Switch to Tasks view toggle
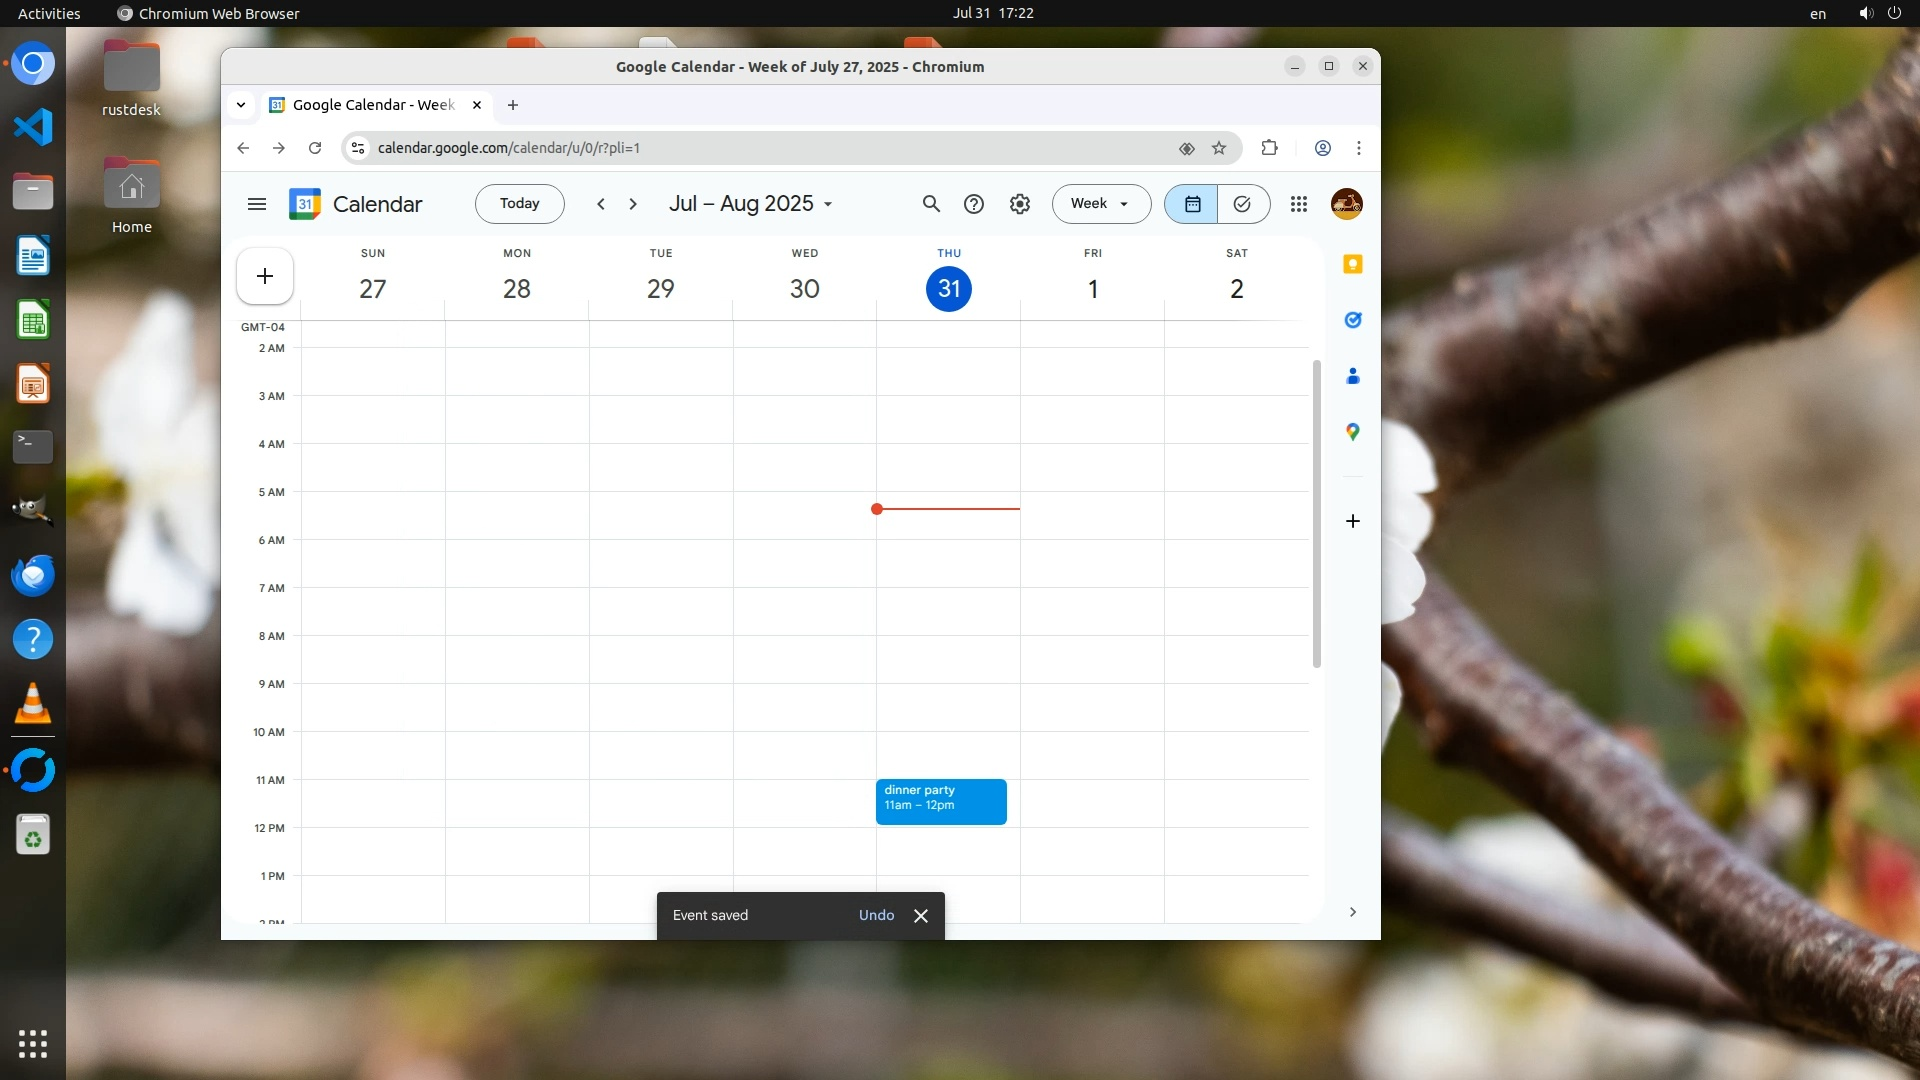Screen dimensions: 1920x1080 pos(1242,204)
